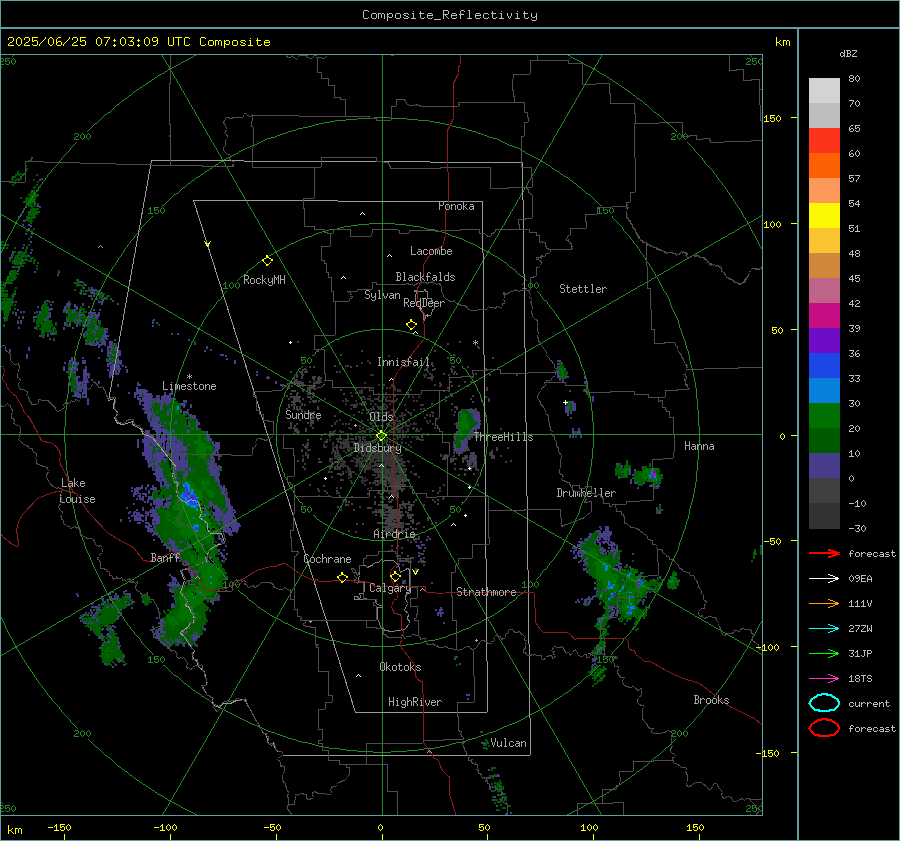Select the Cochrane label
900x841 pixels.
327,559
